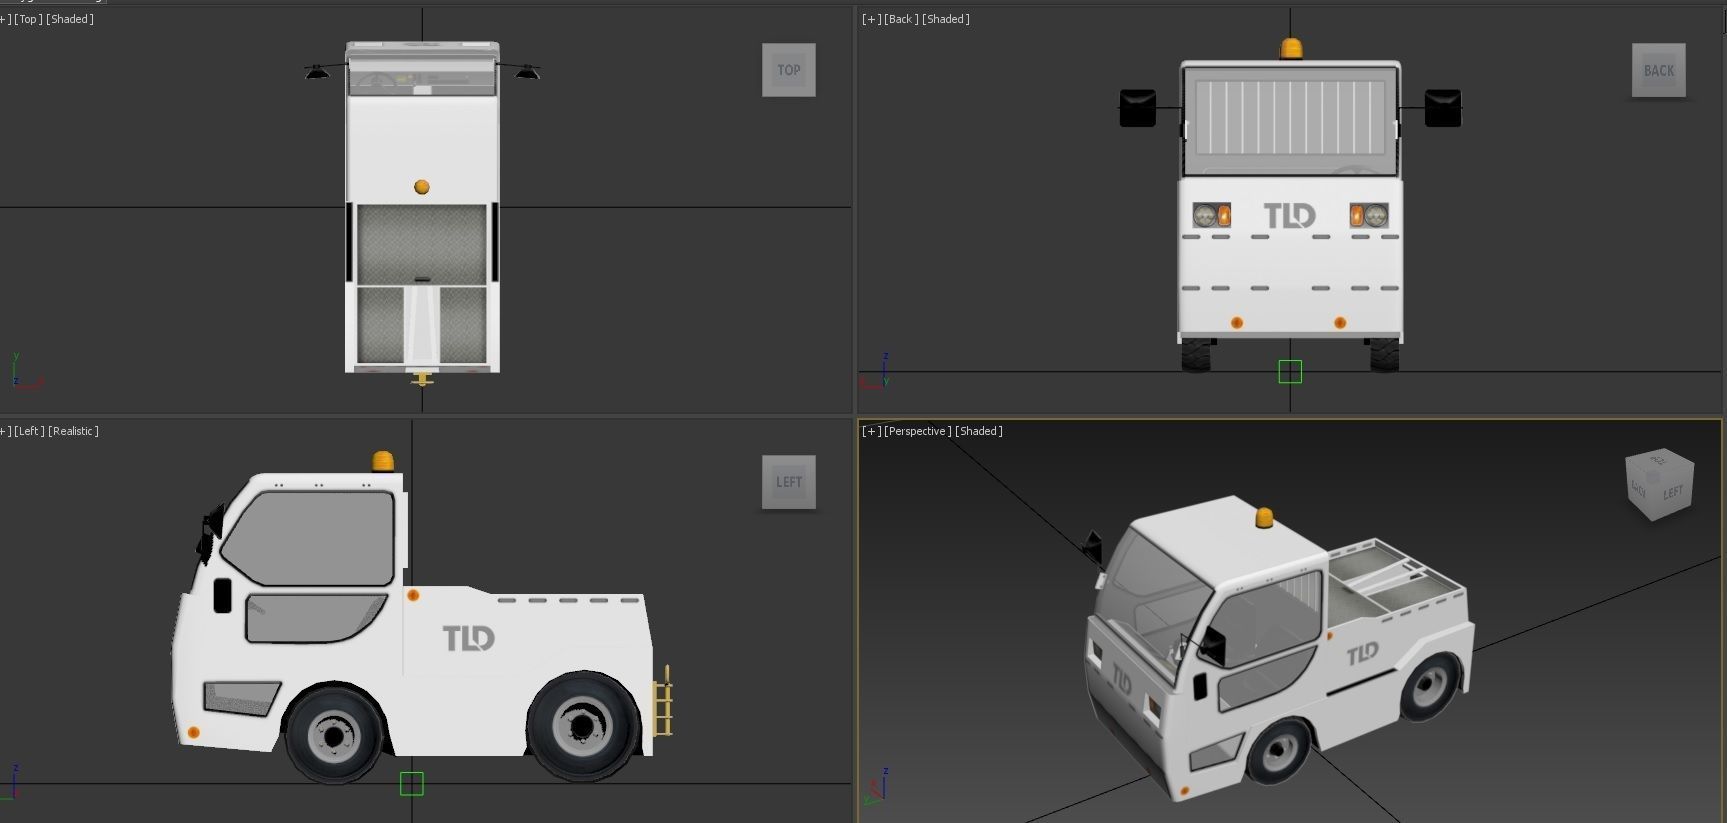Image resolution: width=1727 pixels, height=823 pixels.
Task: Click the LEFT ViewCube in Left viewport
Action: point(788,482)
